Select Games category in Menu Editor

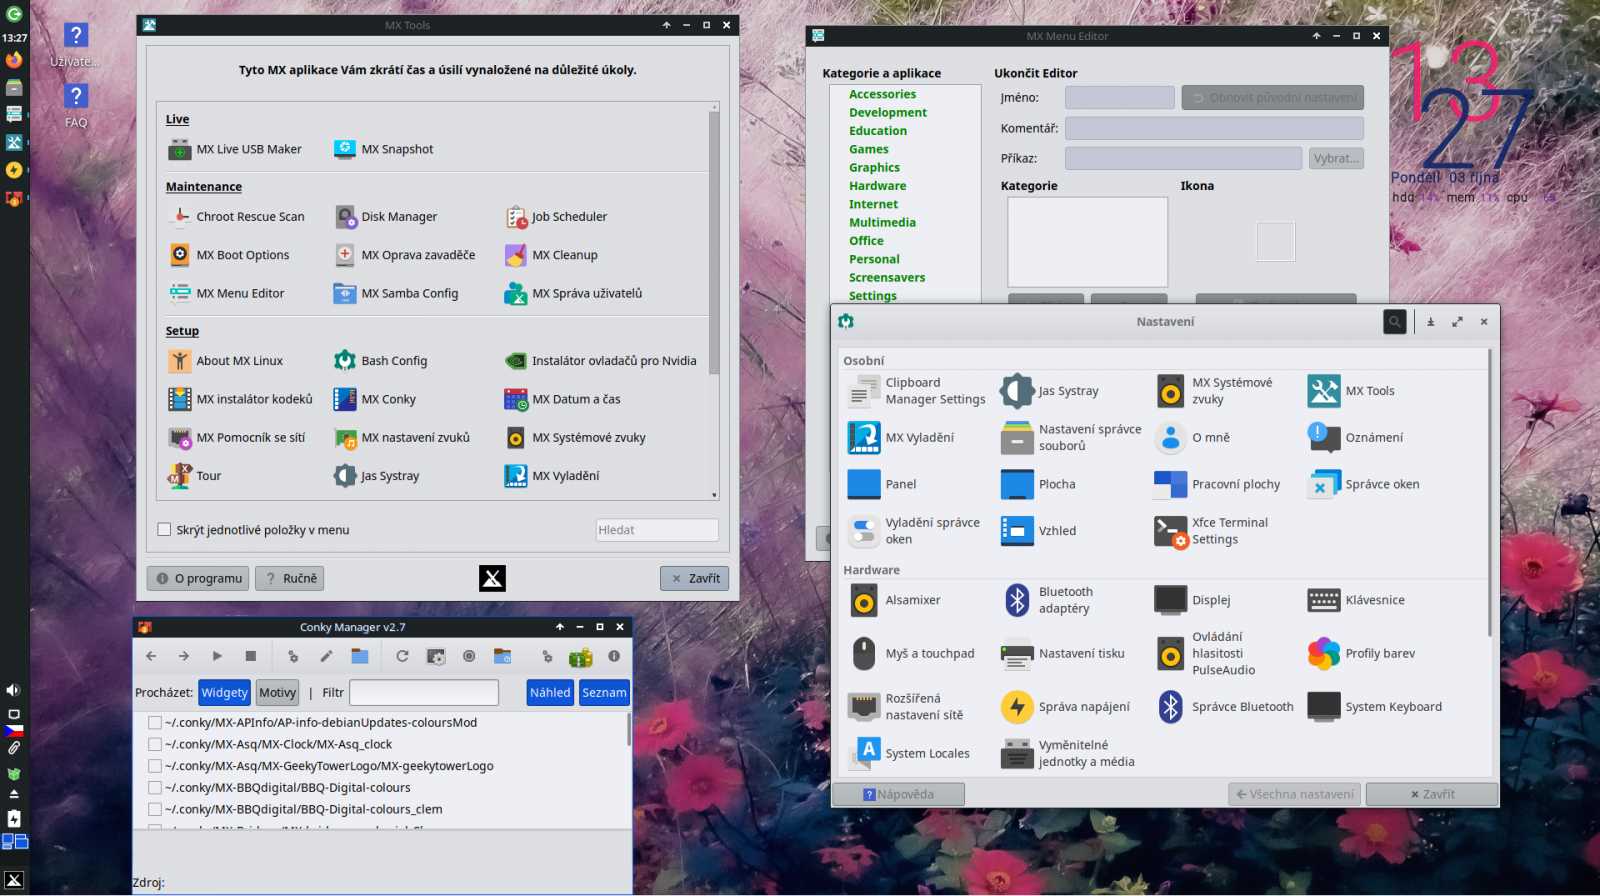click(x=869, y=150)
